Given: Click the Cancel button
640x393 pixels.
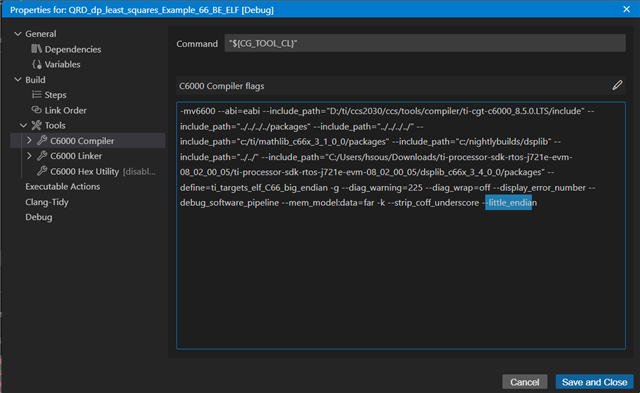Looking at the screenshot, I should [x=524, y=382].
